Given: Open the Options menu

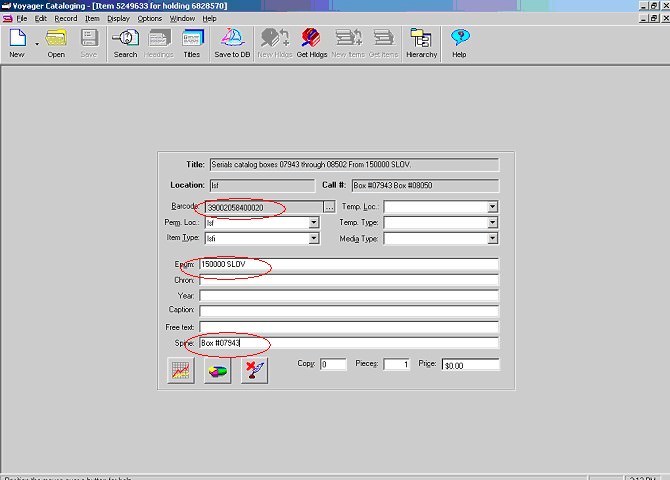Looking at the screenshot, I should point(149,18).
